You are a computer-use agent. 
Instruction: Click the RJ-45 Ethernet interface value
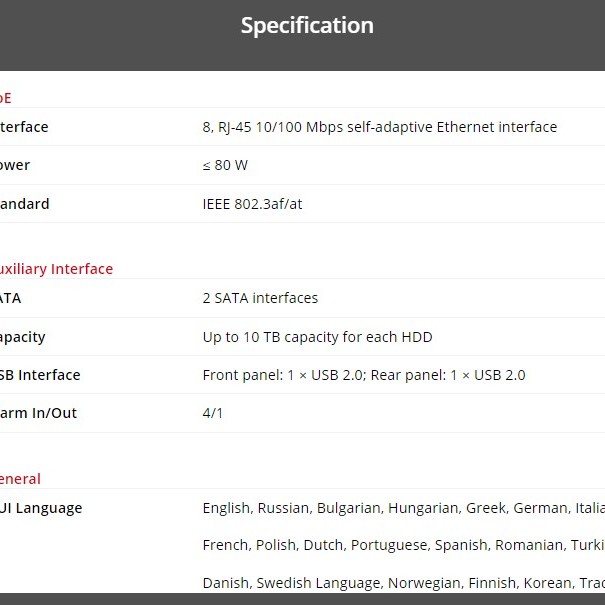click(x=379, y=127)
